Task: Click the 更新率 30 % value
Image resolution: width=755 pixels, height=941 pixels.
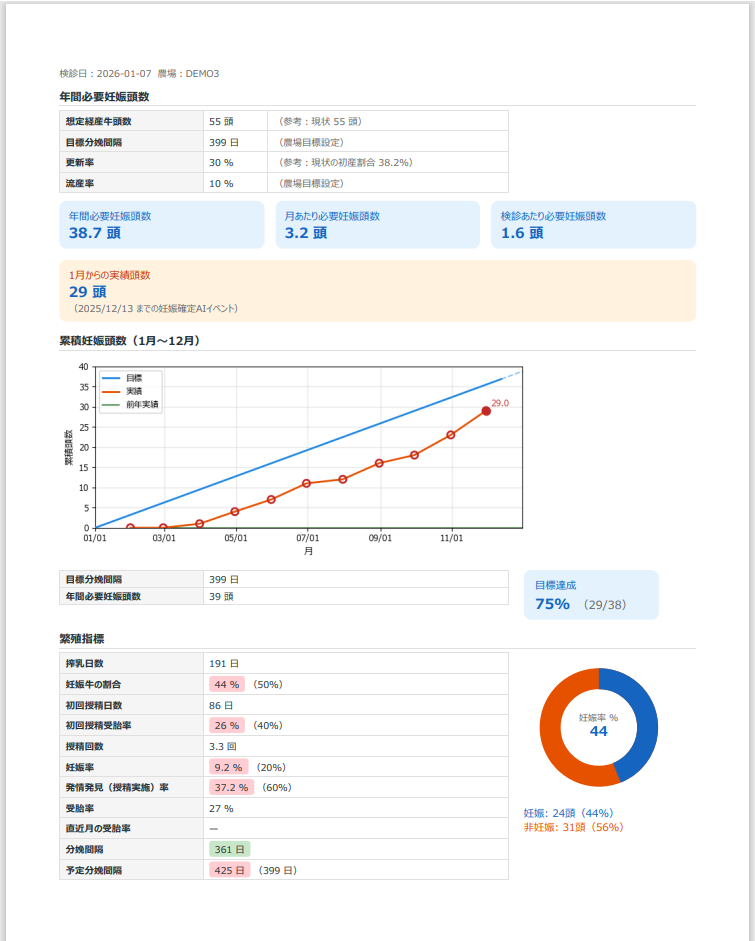Action: point(221,163)
